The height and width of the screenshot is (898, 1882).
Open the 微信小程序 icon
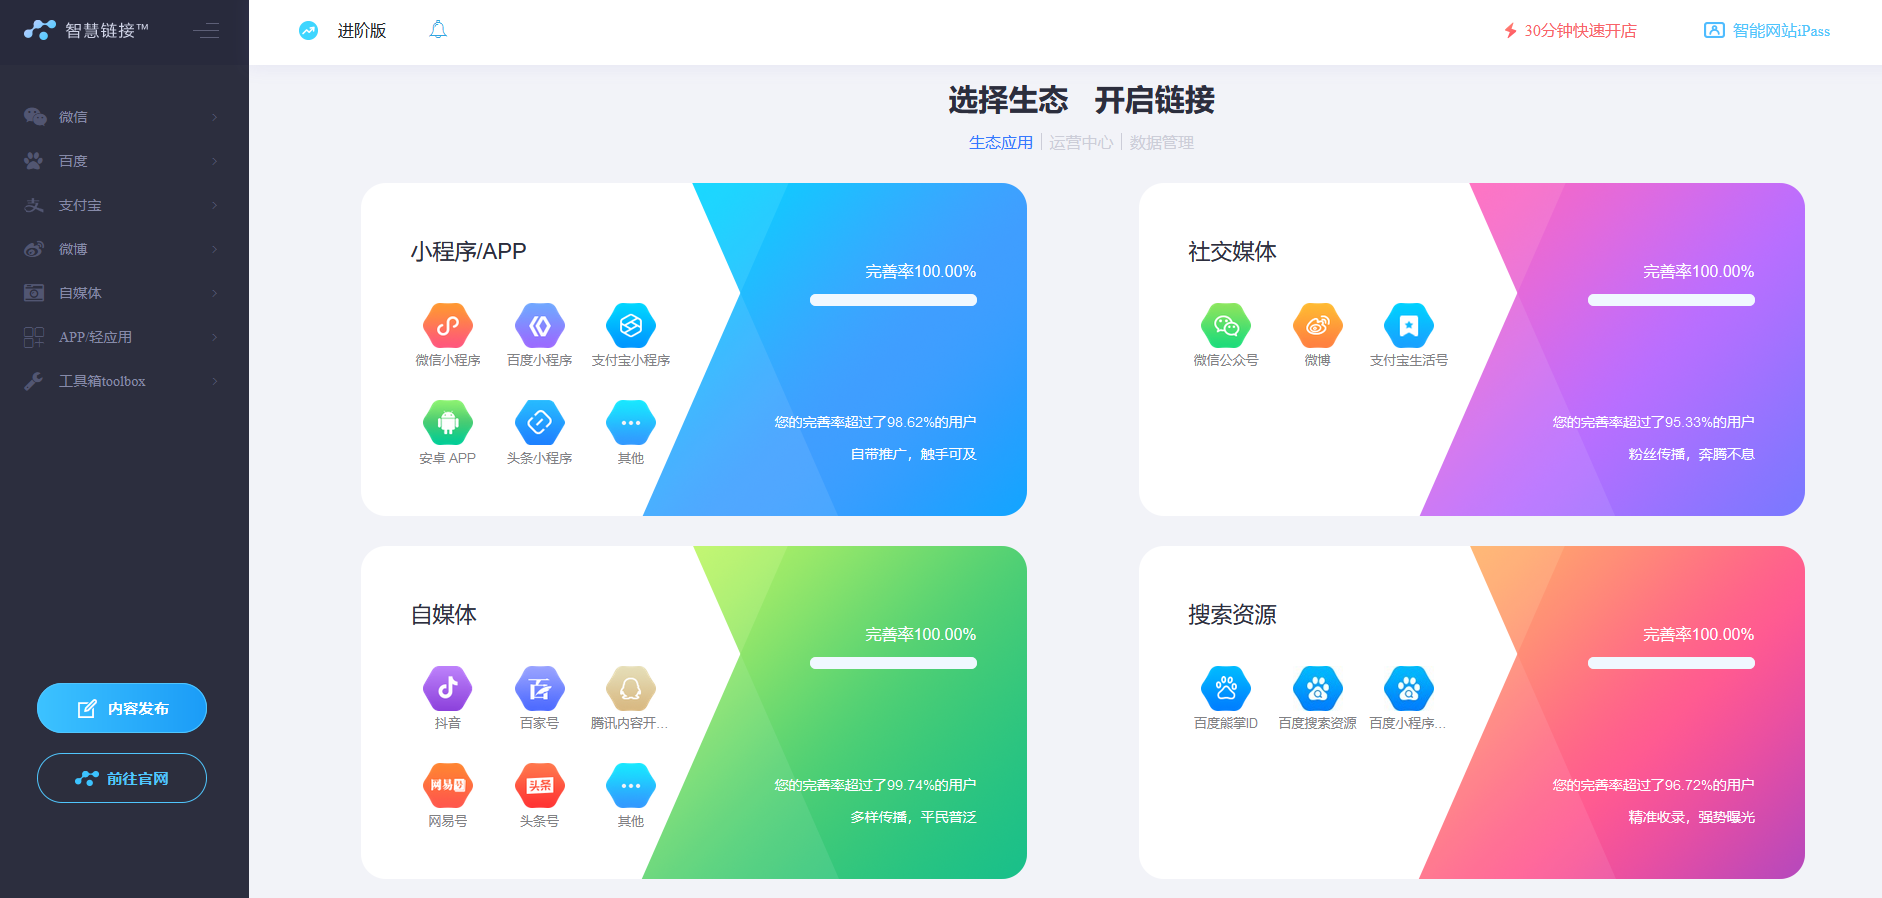[448, 326]
